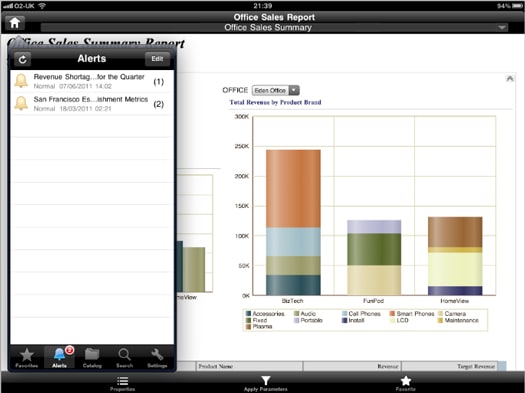Tap the Wi-Fi icon in status bar
This screenshot has width=525, height=393.
(42, 6)
